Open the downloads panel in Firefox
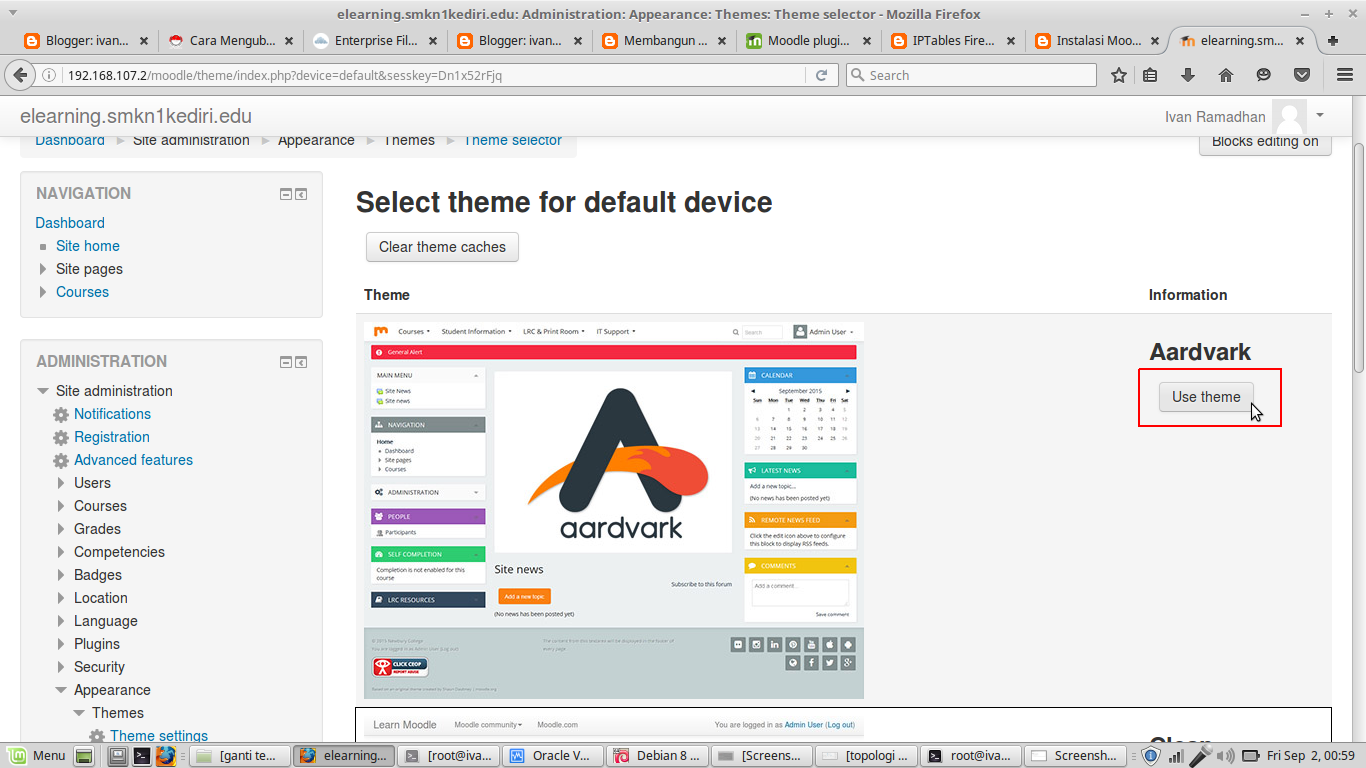1366x768 pixels. coord(1188,74)
